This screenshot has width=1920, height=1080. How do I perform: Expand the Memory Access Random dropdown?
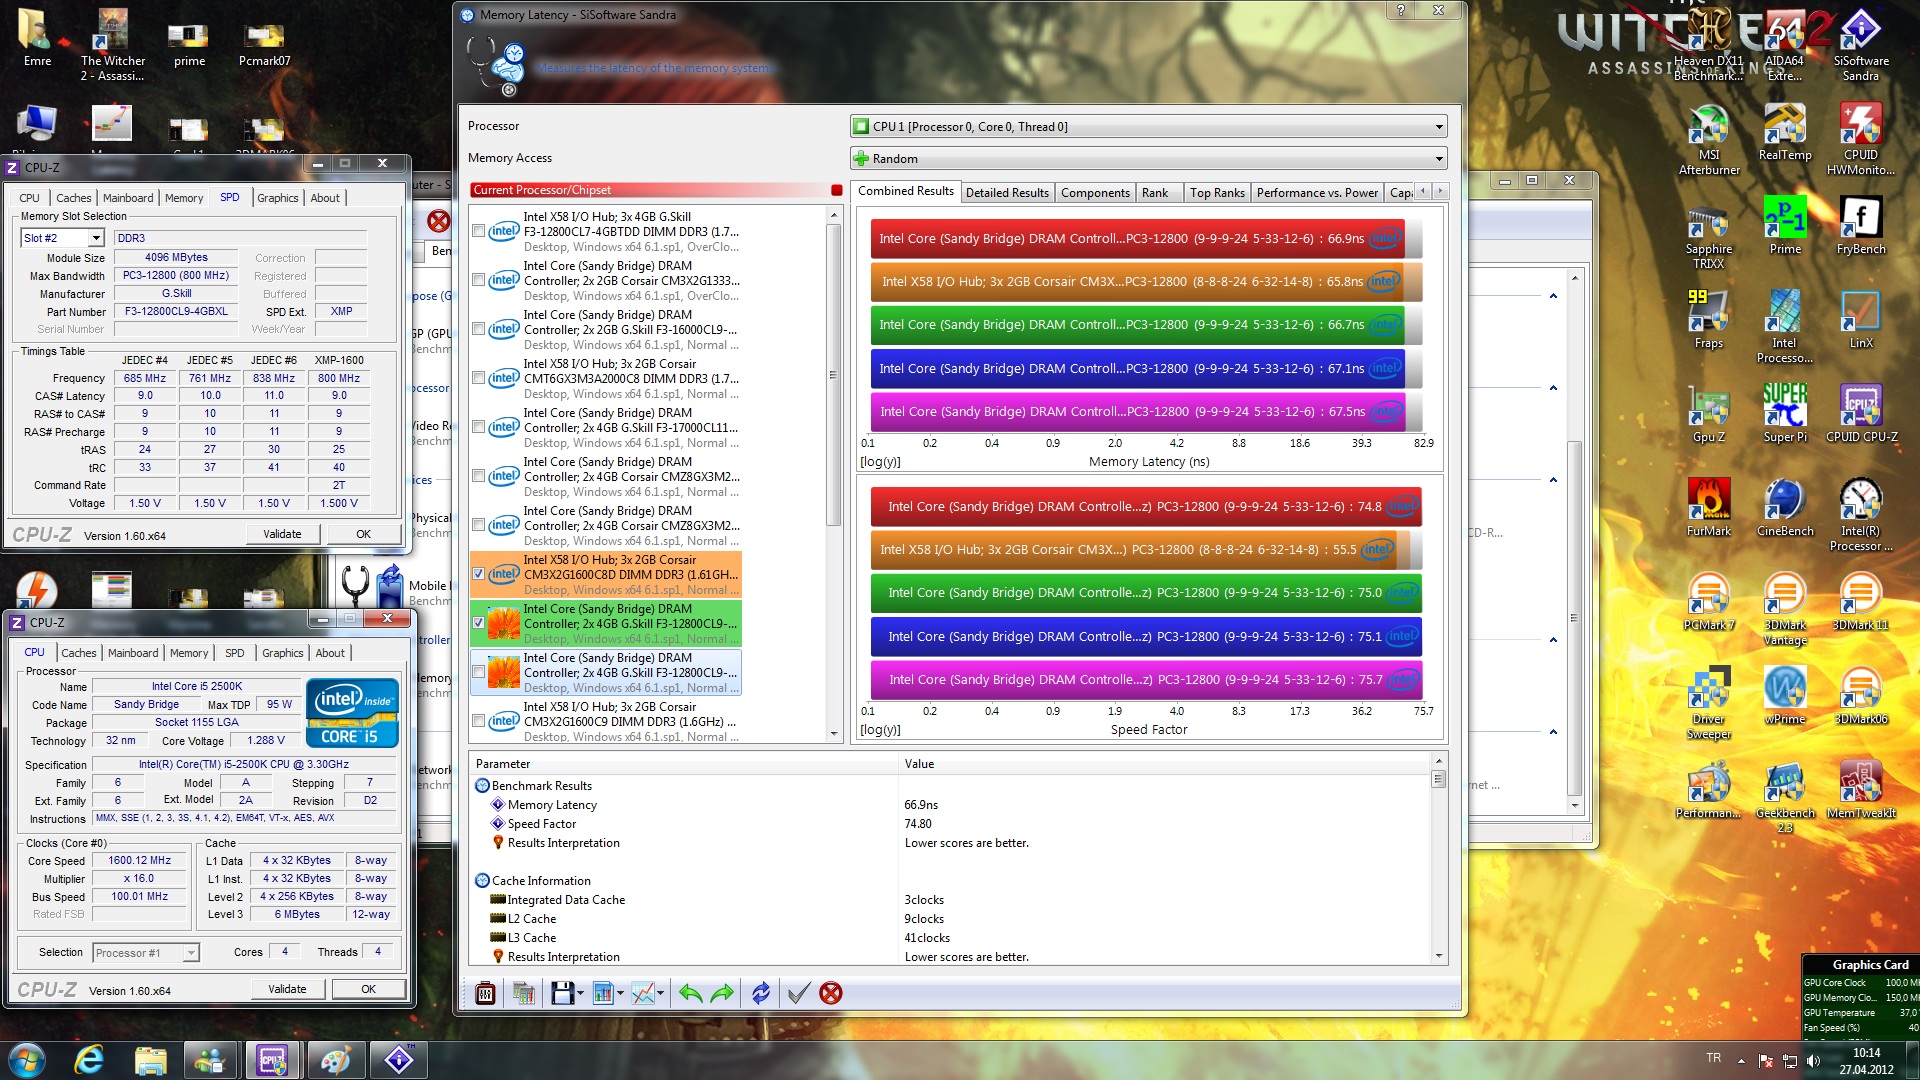coord(1439,159)
